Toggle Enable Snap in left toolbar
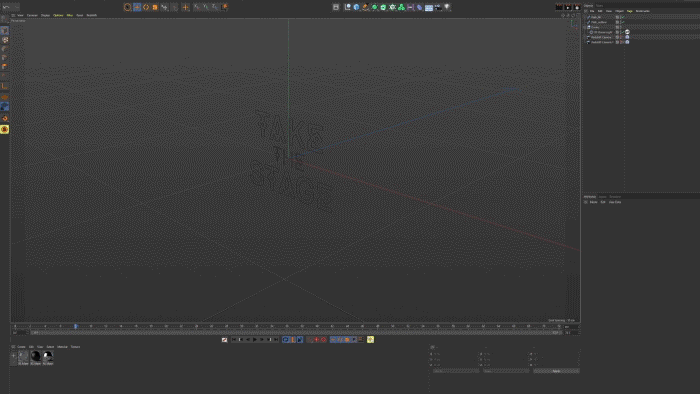Viewport: 700px width, 394px height. [4, 119]
